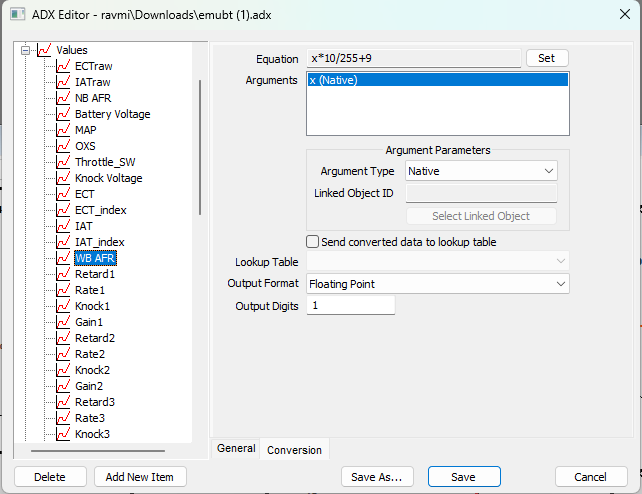Click the Output Digits input field
The width and height of the screenshot is (642, 494).
(x=350, y=305)
